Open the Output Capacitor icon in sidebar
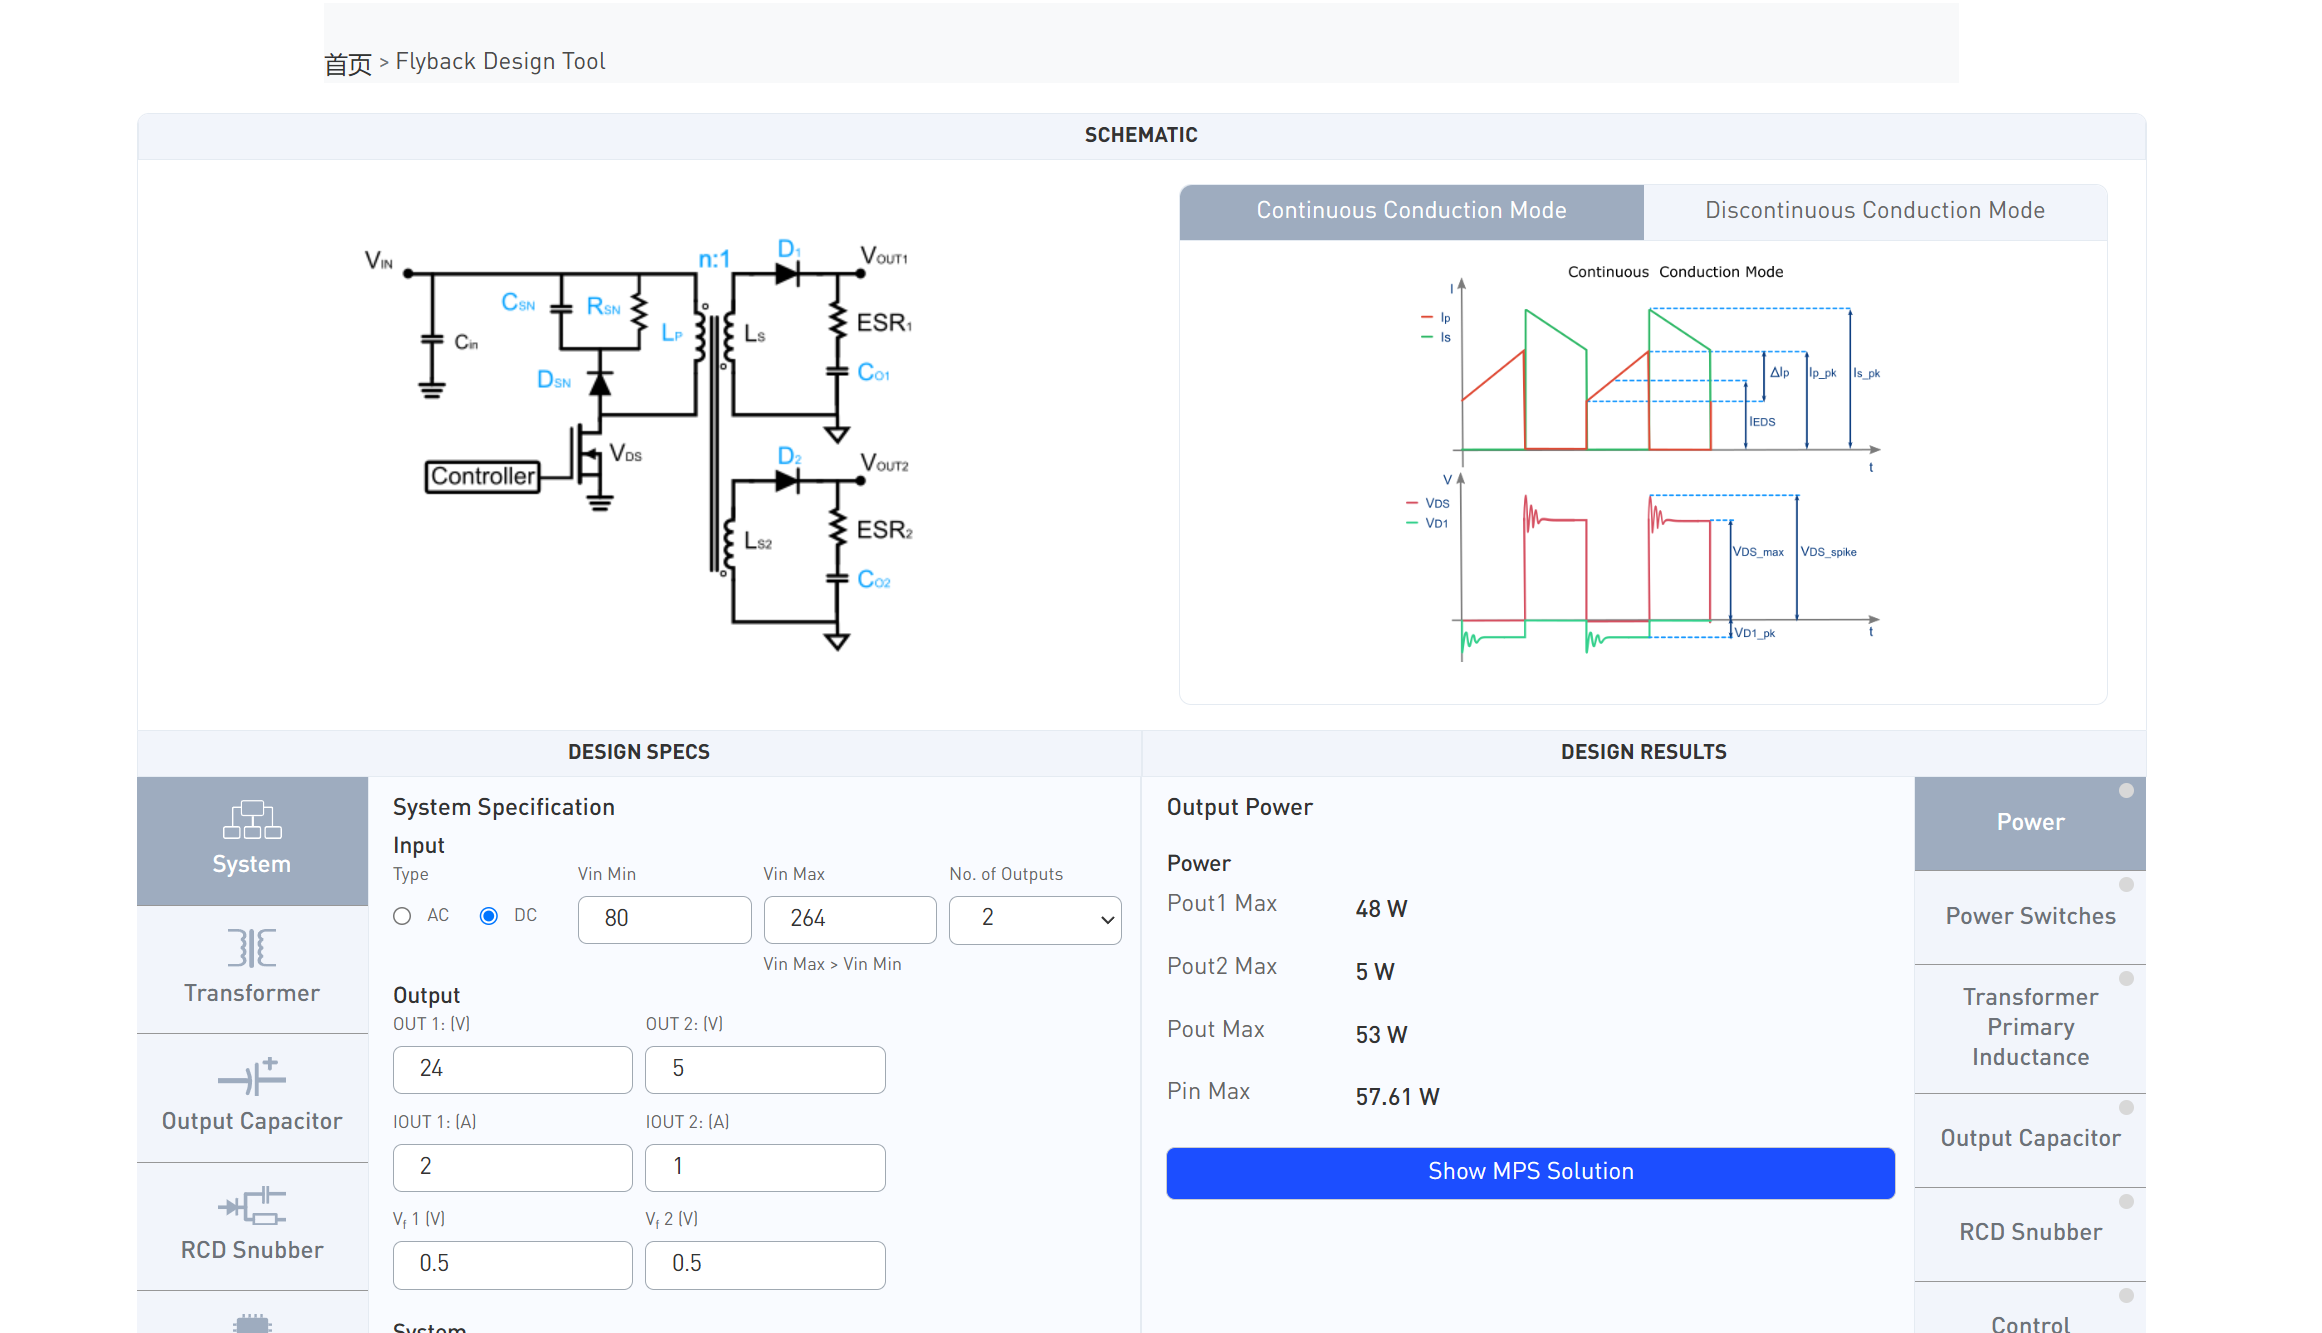Viewport: 2322px width, 1333px height. pyautogui.click(x=252, y=1077)
